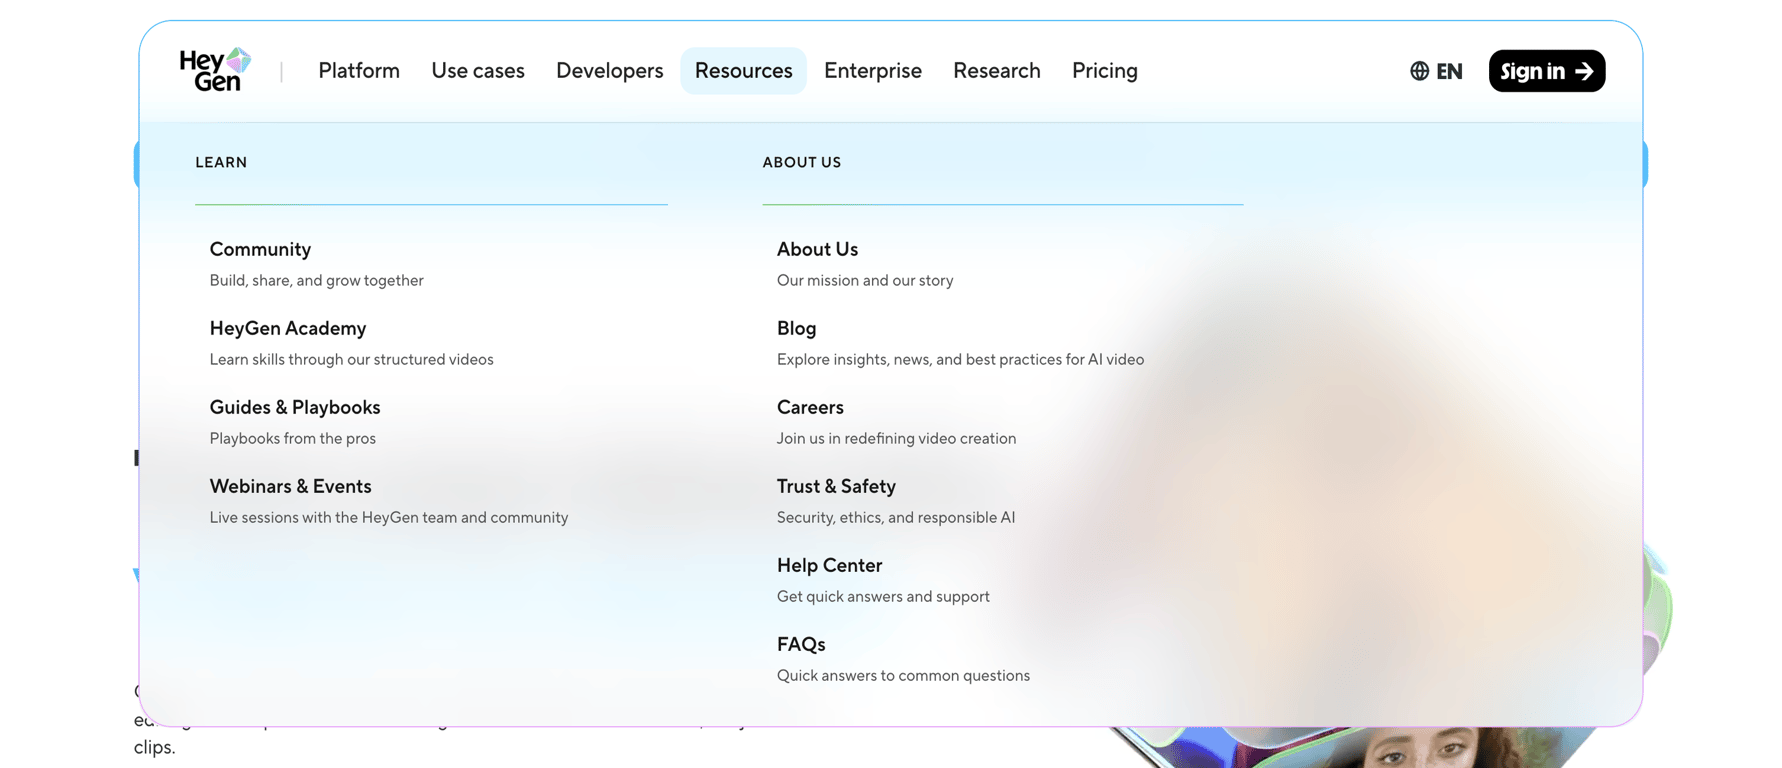Open the Platform menu
Screen dimensions: 1782x768
(x=359, y=71)
